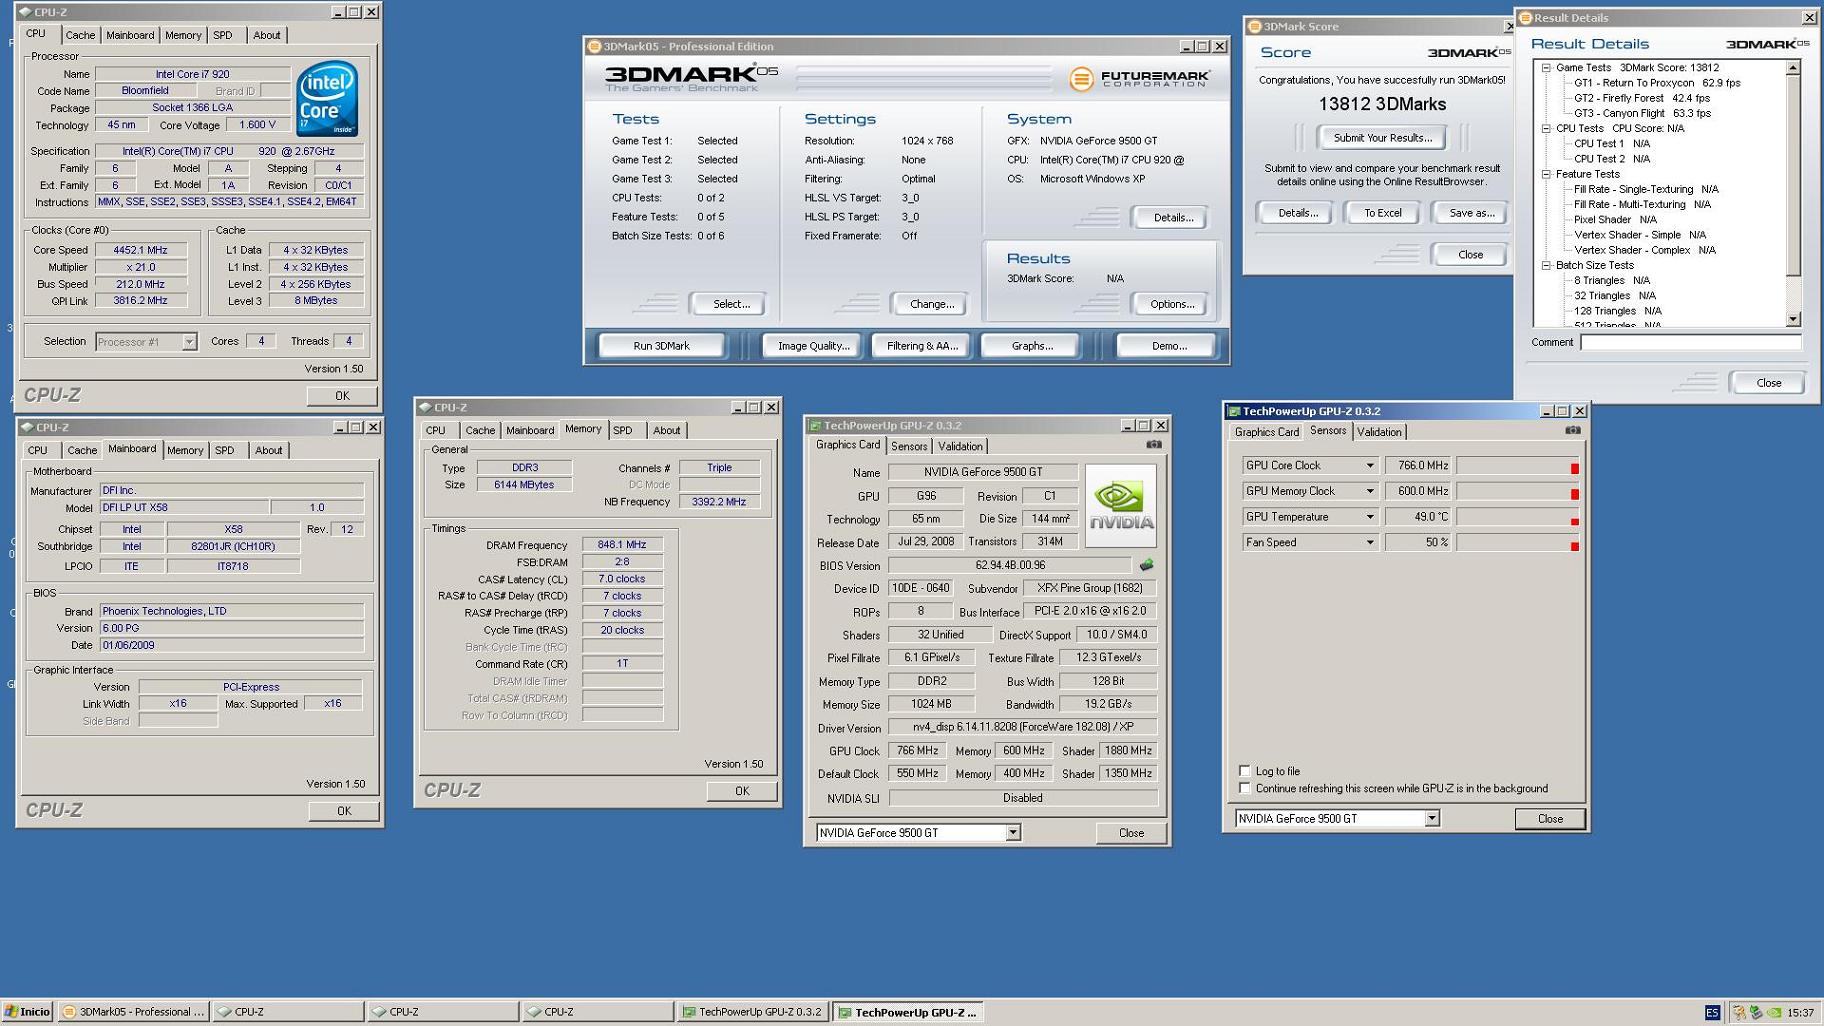Viewport: 1824px width, 1026px height.
Task: Click the 3DMark05 title bar icon
Action: (594, 46)
